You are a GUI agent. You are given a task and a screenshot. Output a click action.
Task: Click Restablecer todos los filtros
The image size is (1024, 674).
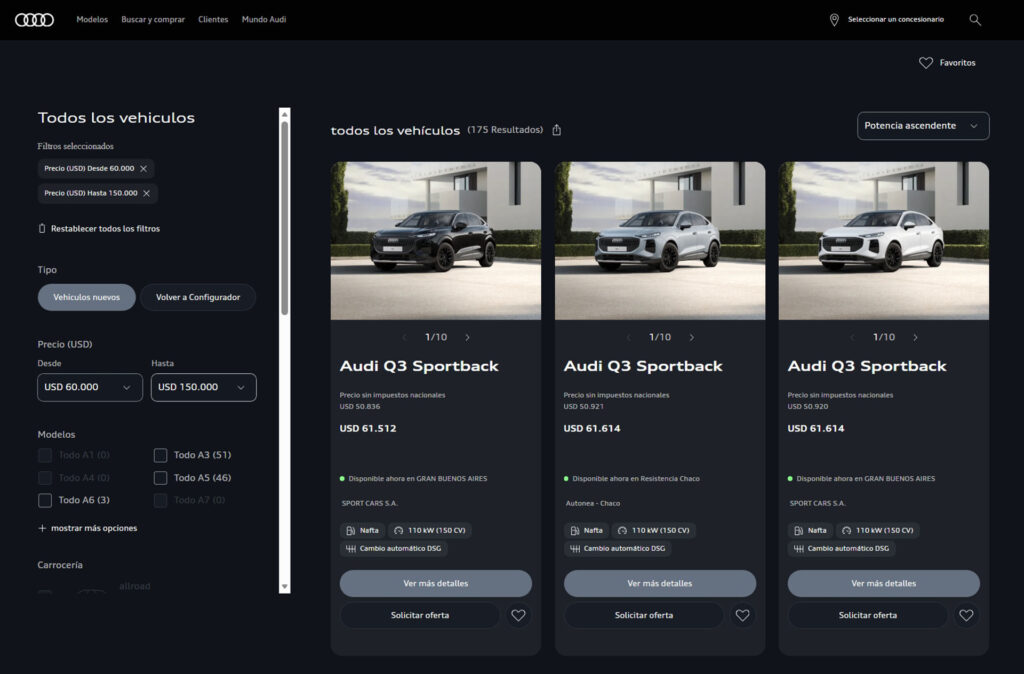(105, 229)
